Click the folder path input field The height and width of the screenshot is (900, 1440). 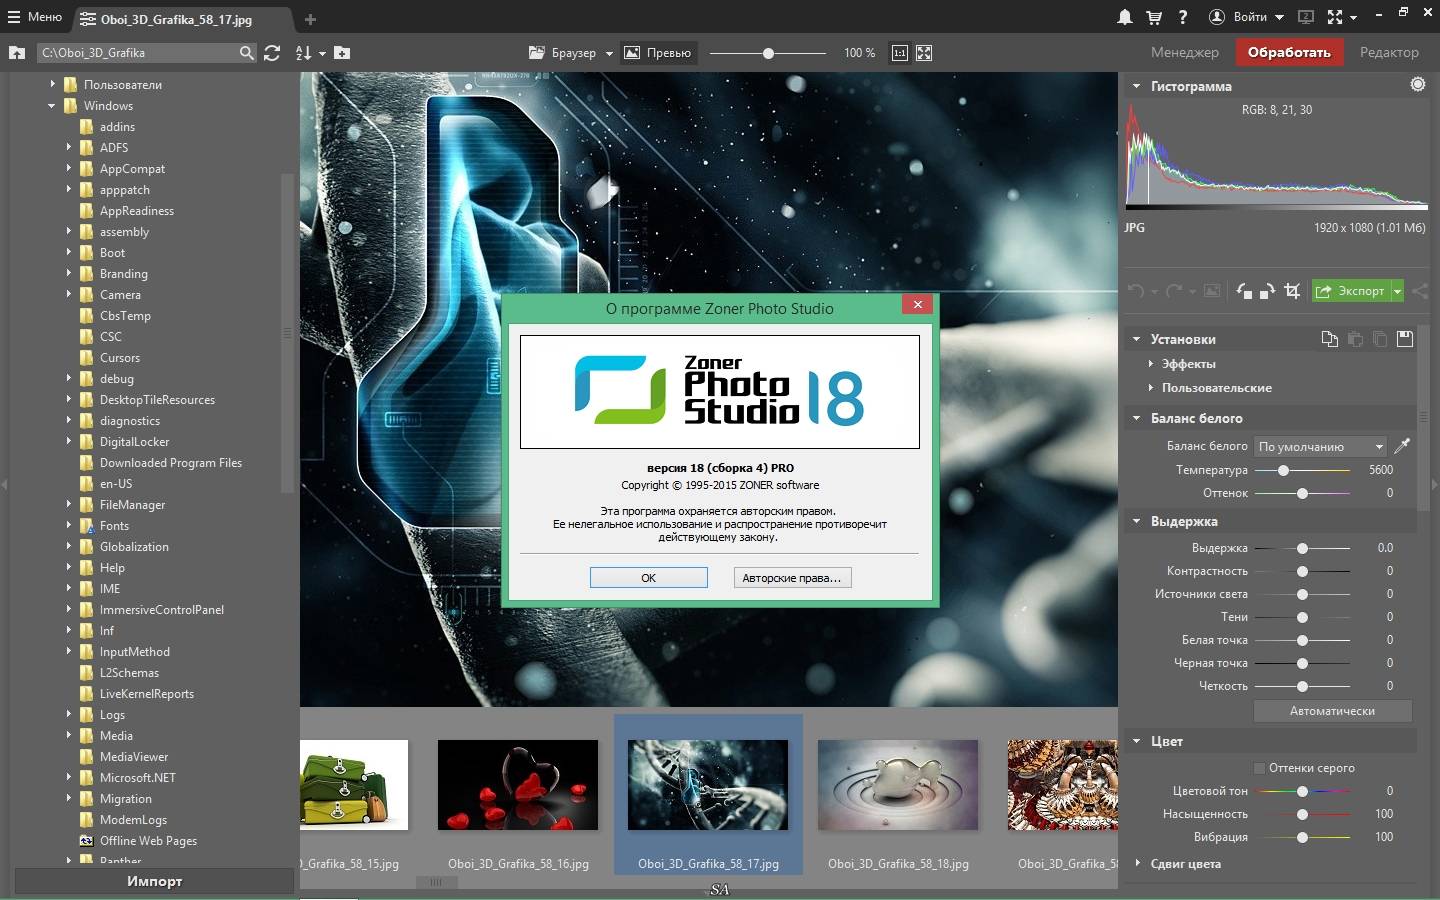coord(138,53)
